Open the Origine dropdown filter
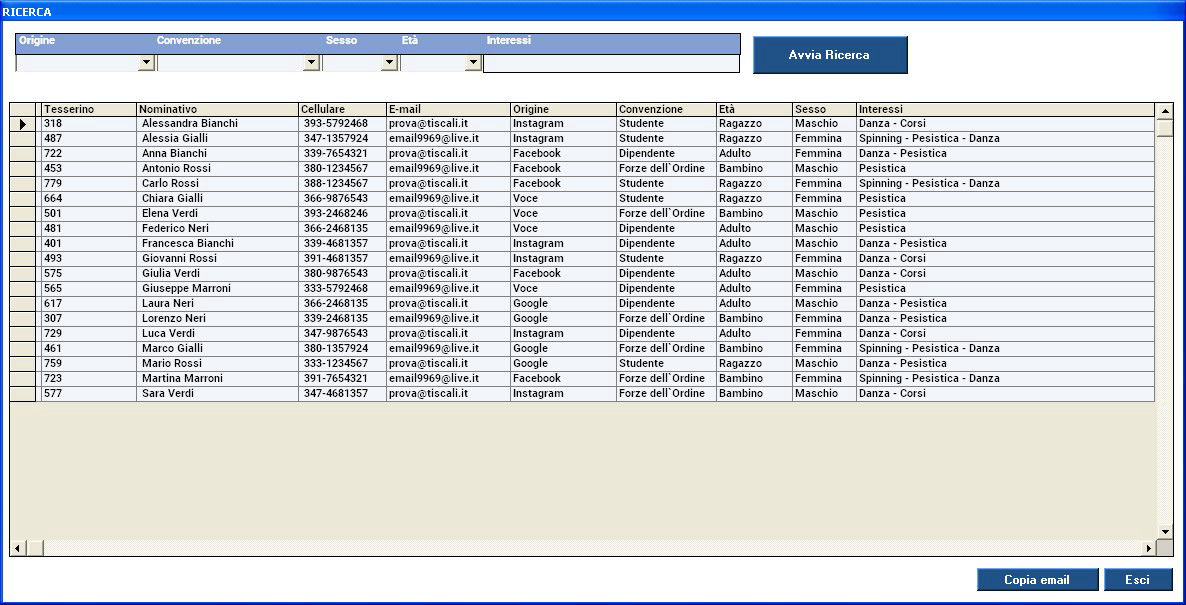 pos(146,63)
